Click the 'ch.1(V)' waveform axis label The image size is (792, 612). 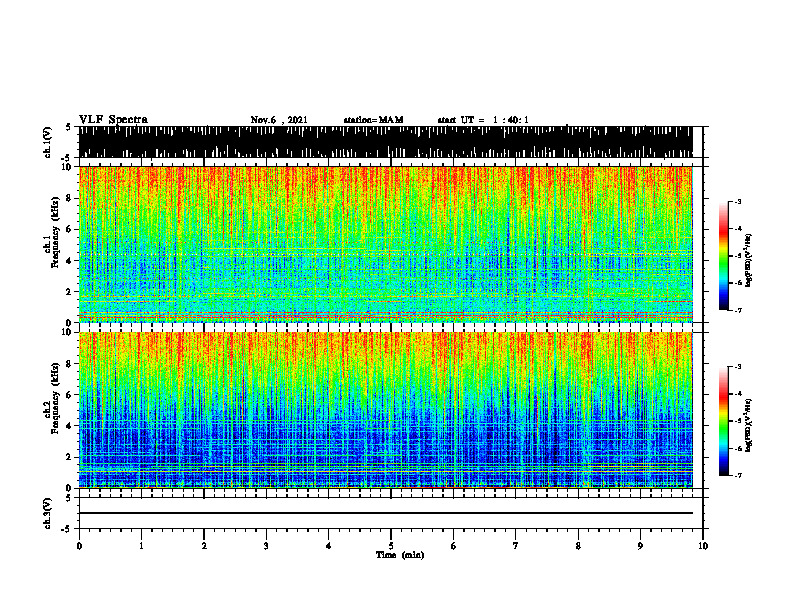click(x=48, y=142)
